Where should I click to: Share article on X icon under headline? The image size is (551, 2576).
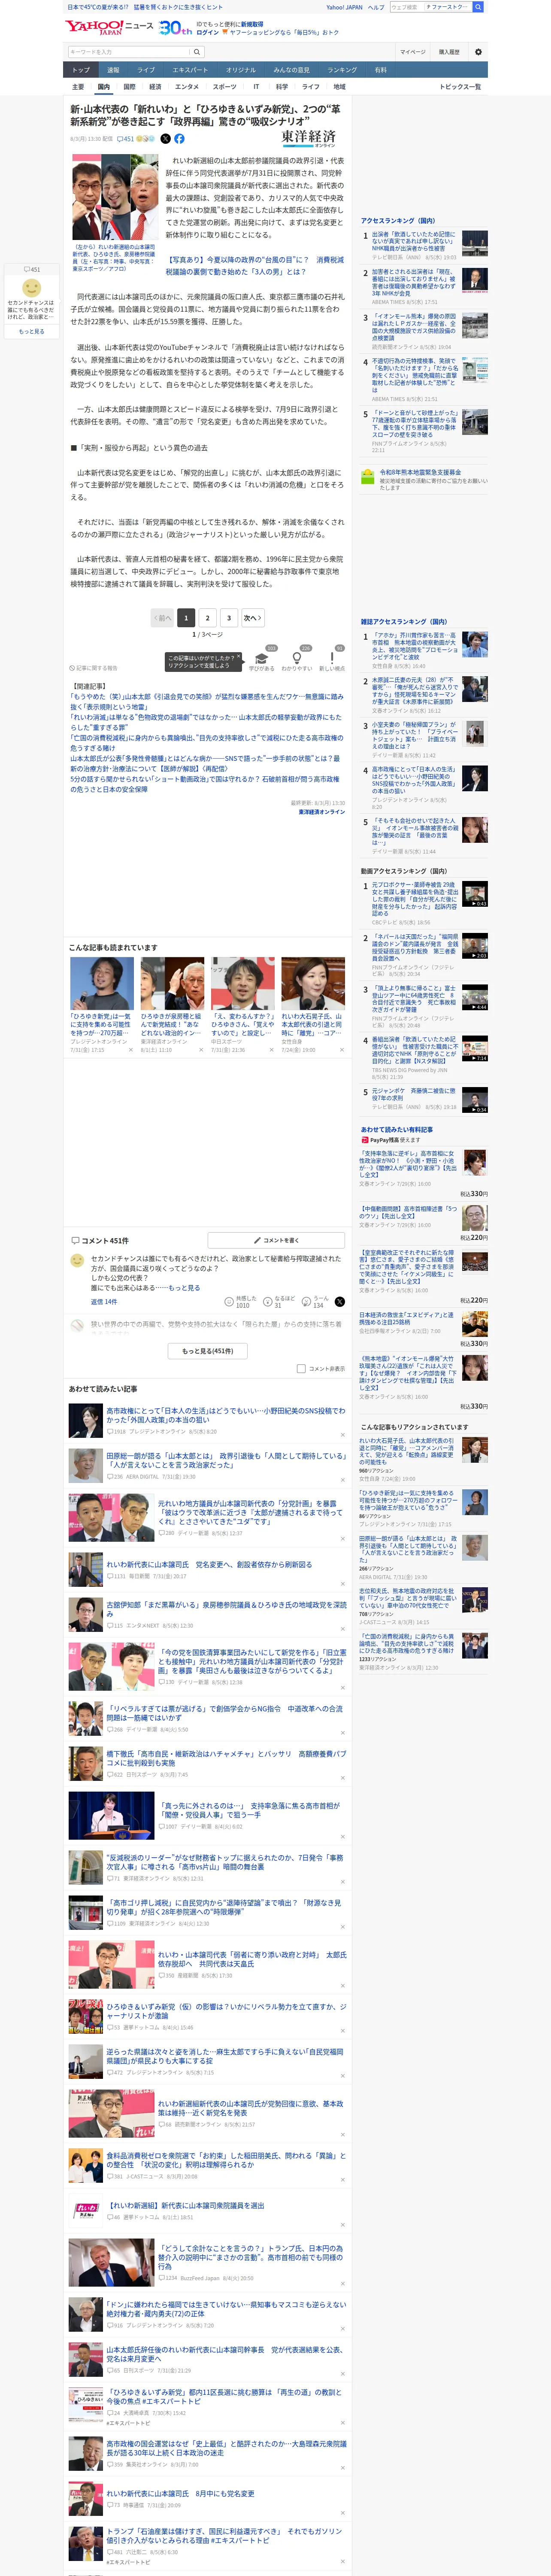[166, 139]
